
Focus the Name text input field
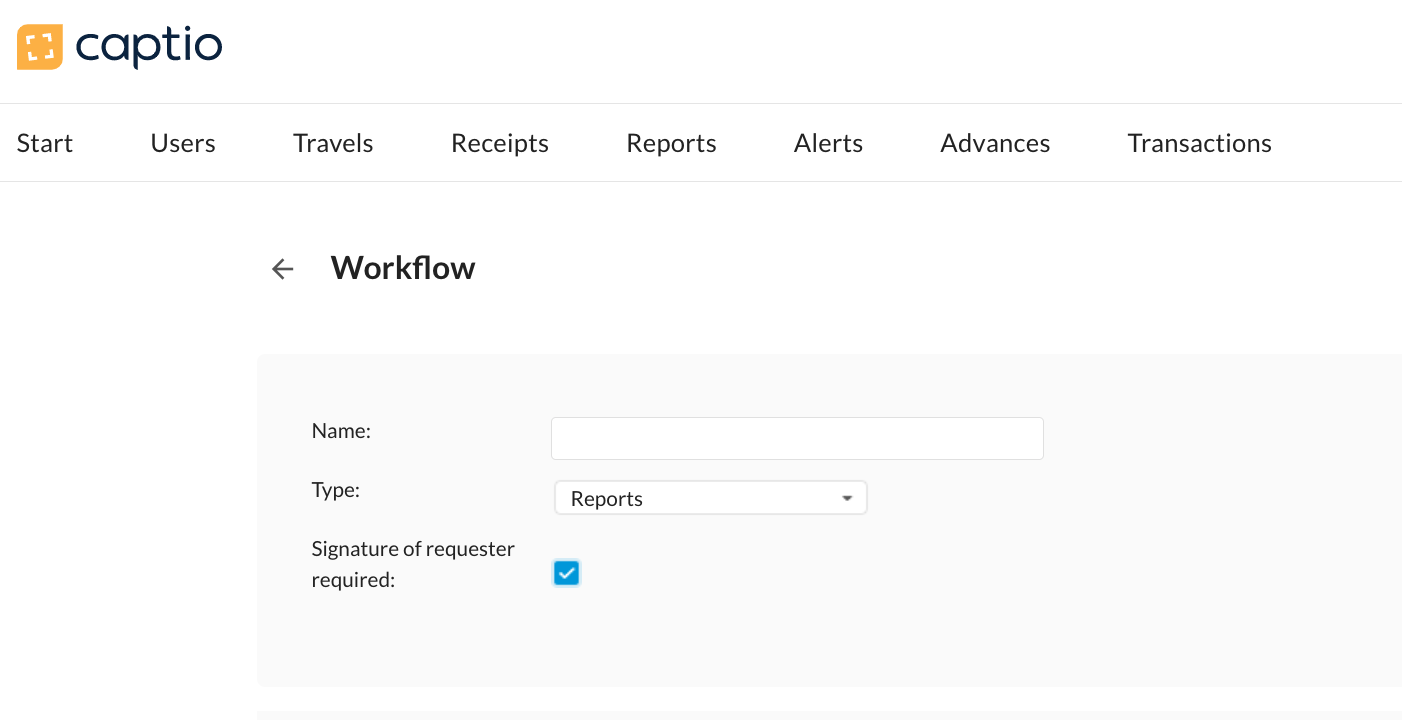click(x=797, y=439)
